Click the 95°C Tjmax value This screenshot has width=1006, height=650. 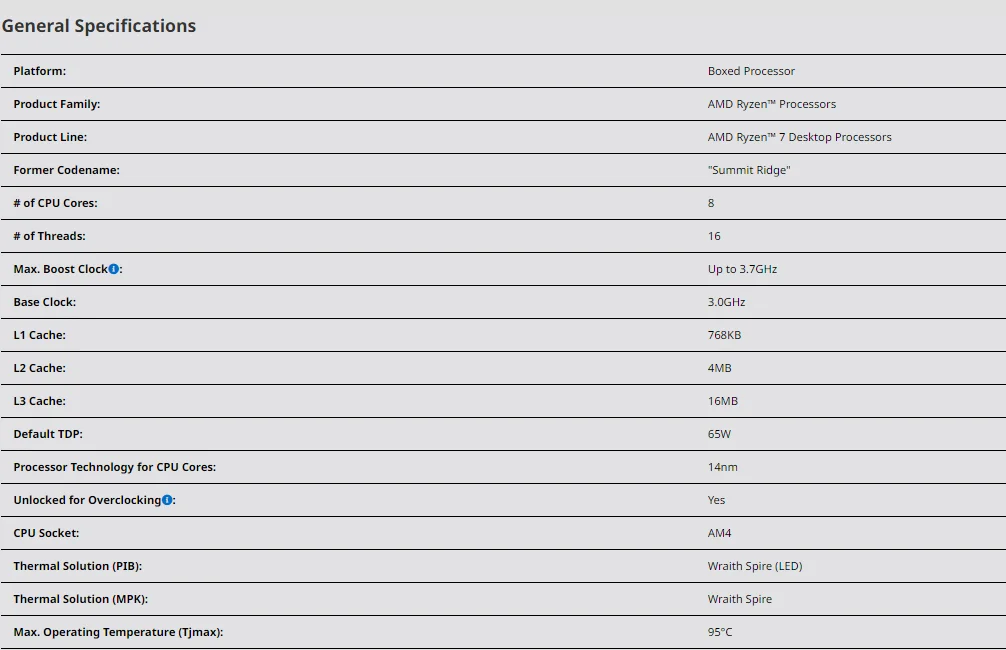720,632
